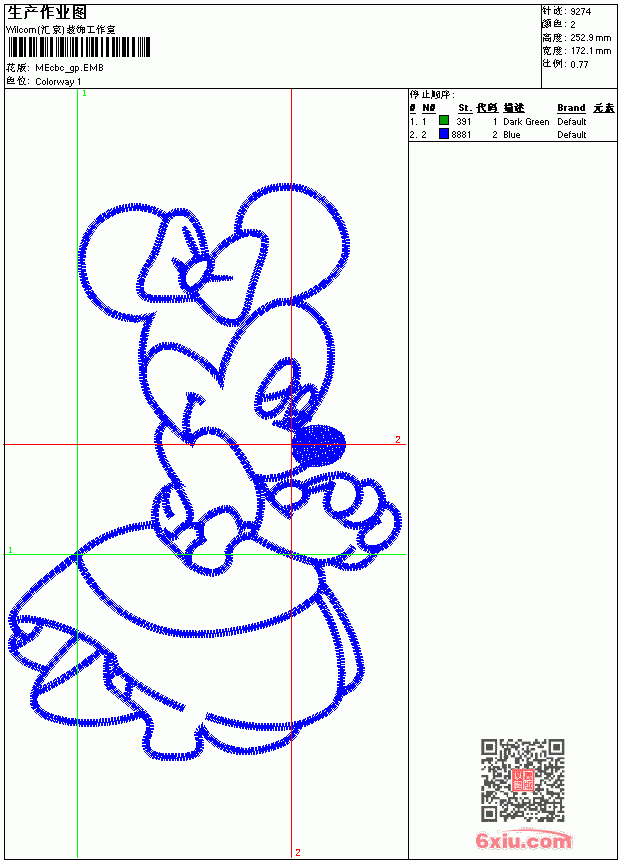Click the Dark Green color swatch
620x860 pixels.
pos(444,121)
